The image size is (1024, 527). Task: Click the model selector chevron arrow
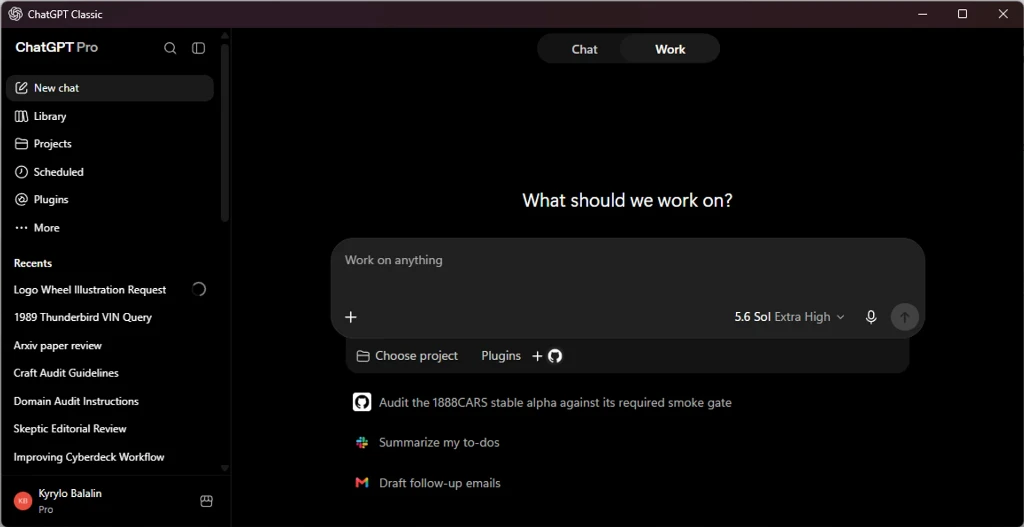click(840, 317)
